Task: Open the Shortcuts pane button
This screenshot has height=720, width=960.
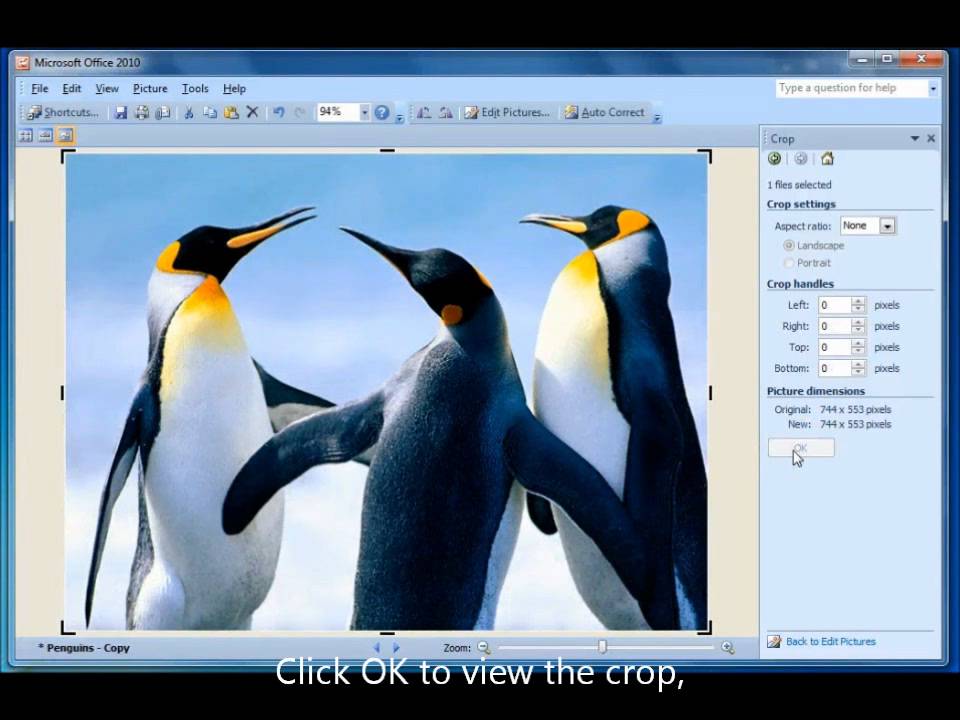Action: (62, 112)
